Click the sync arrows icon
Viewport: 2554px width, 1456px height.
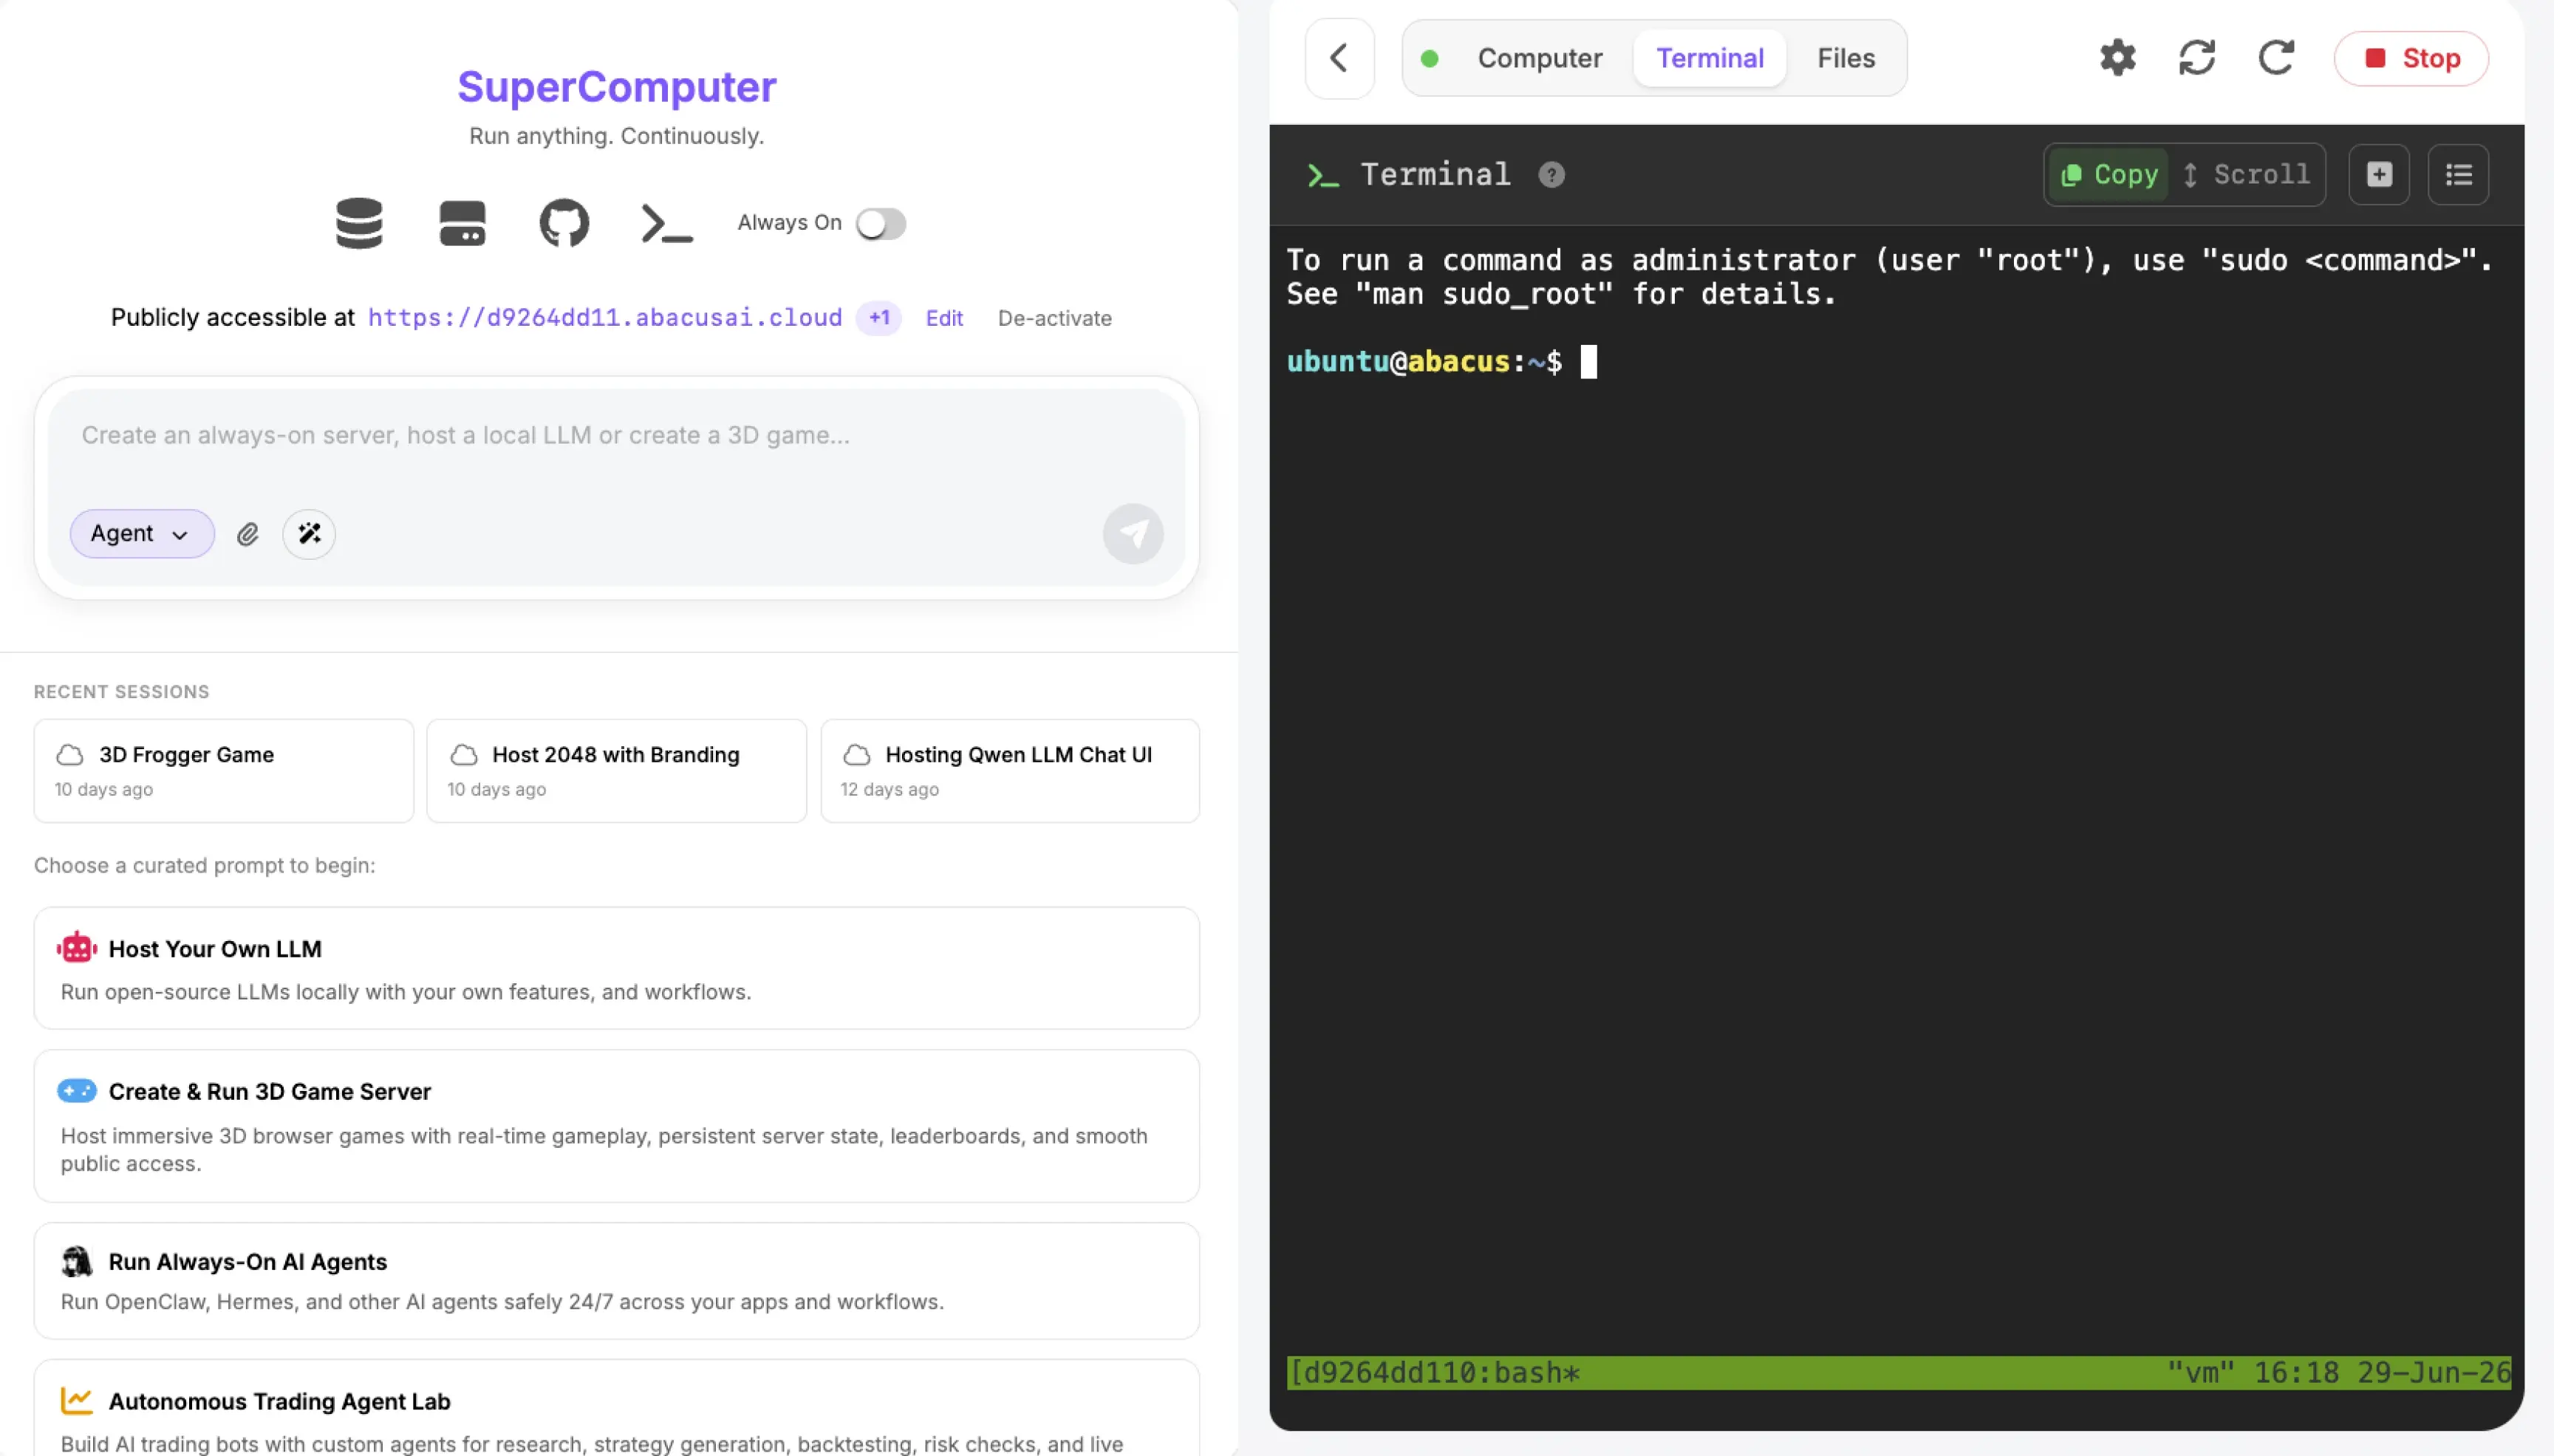click(2197, 58)
